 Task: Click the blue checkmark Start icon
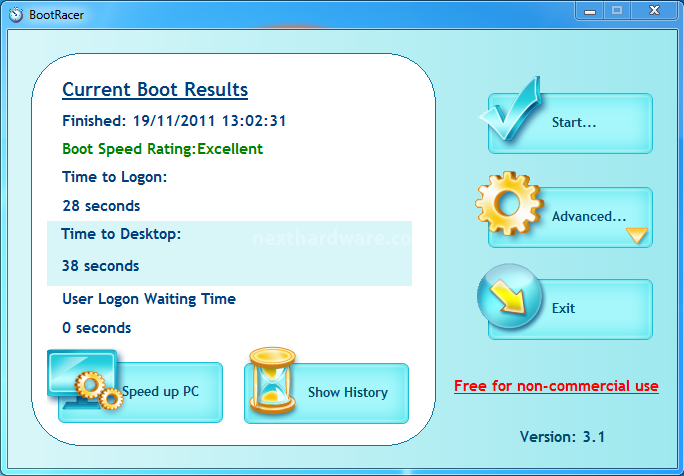[511, 108]
